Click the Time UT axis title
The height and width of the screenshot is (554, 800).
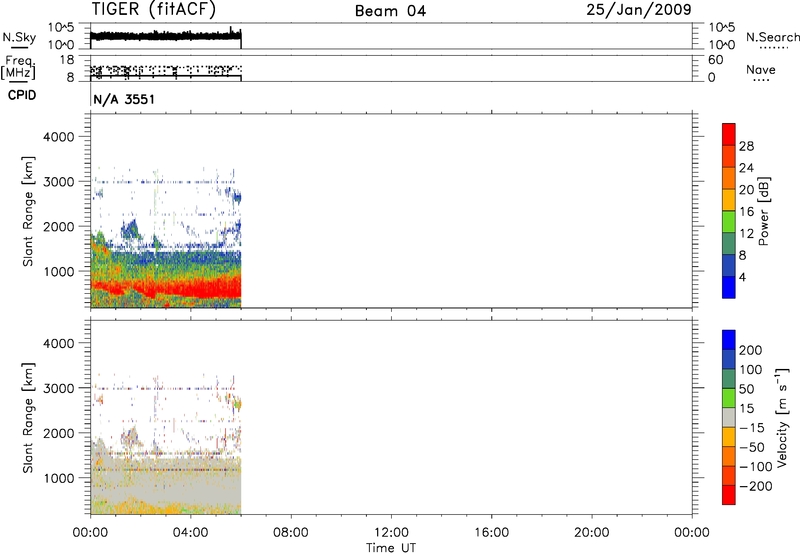pyautogui.click(x=391, y=548)
